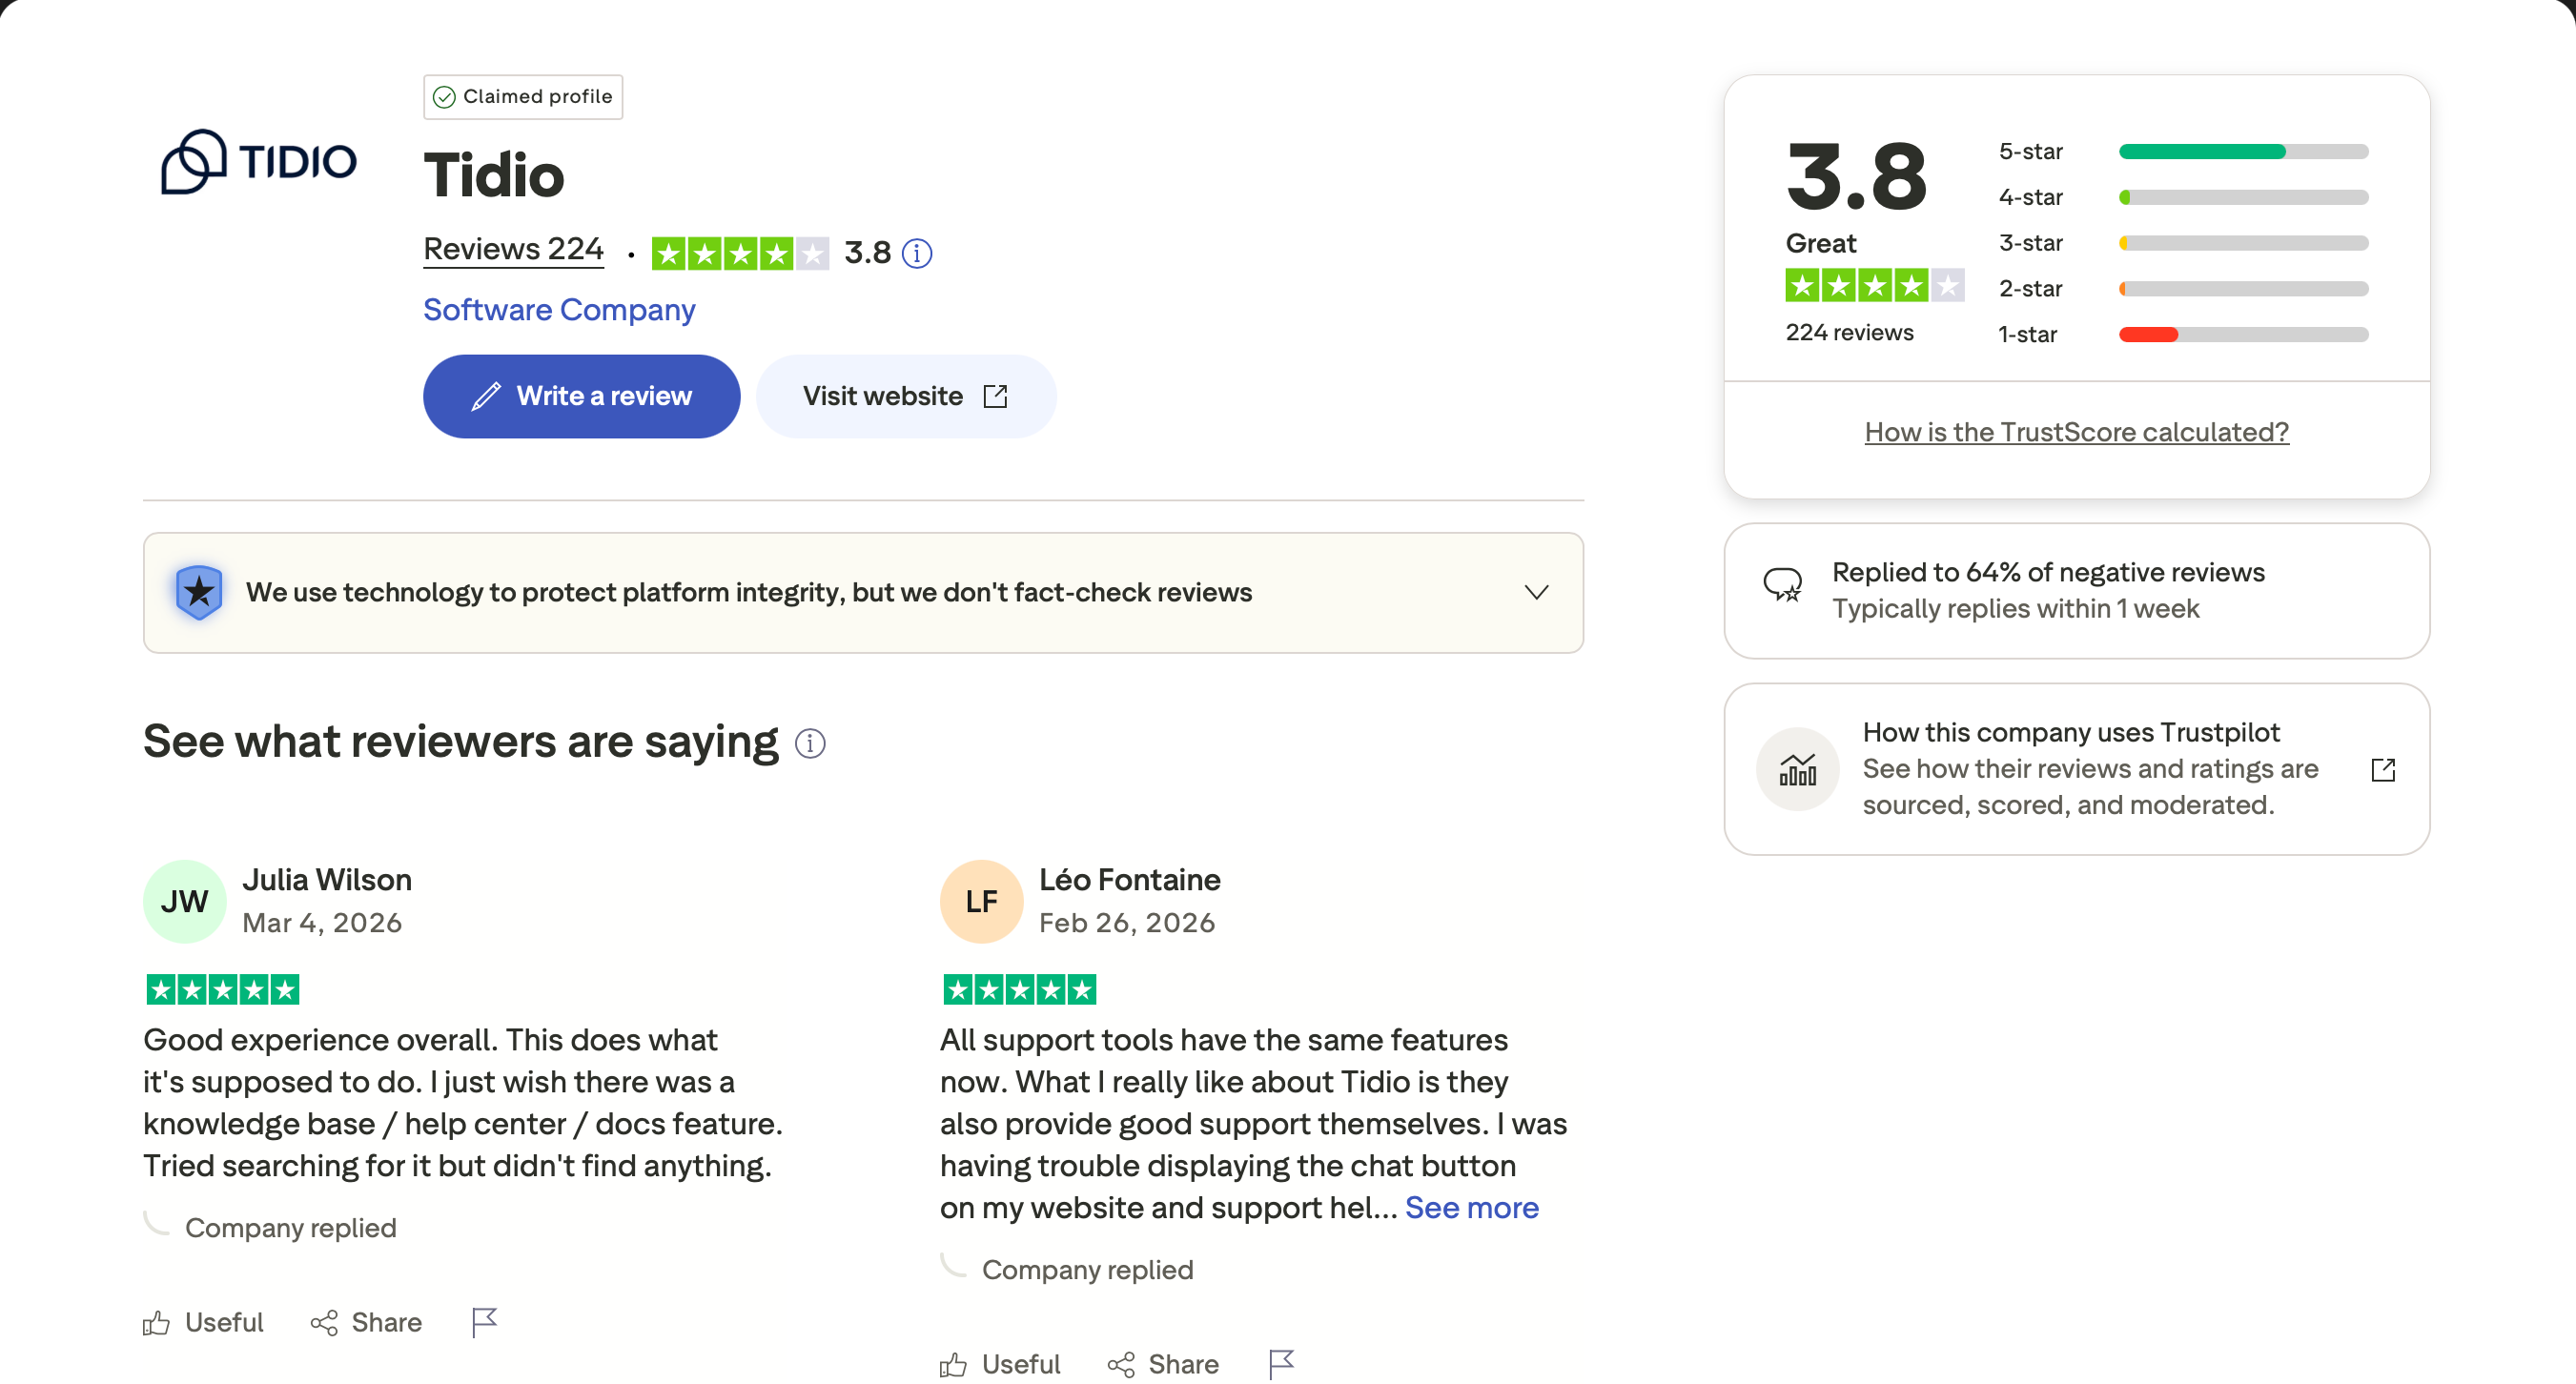Click the shield star integrity icon

[x=199, y=592]
